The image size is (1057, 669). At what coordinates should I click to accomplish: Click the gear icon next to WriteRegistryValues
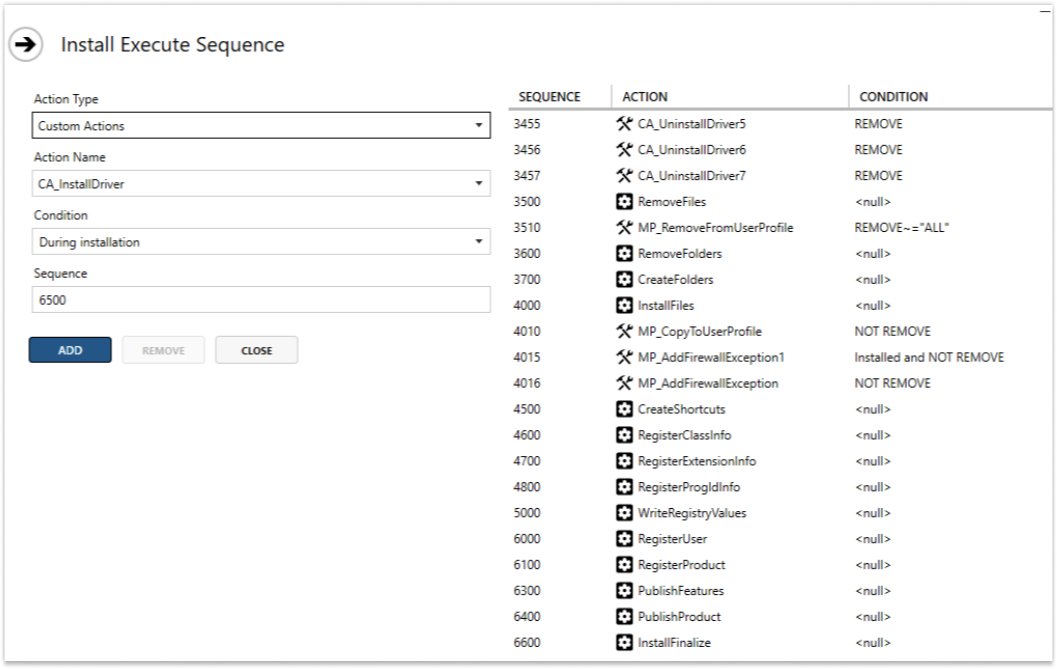coord(624,513)
